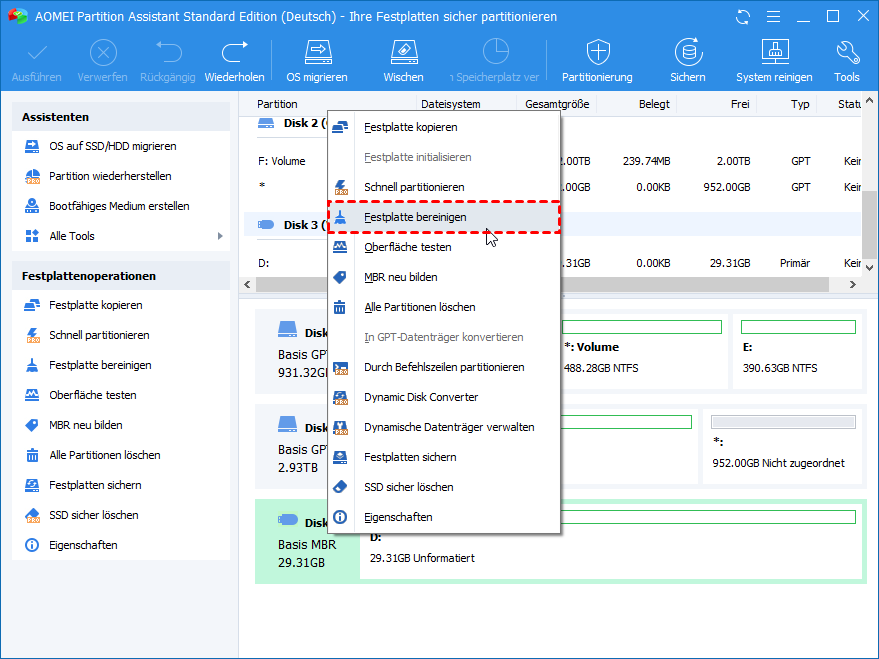
Task: Select the D: 29.31GB Unformatiert block
Action: (611, 541)
